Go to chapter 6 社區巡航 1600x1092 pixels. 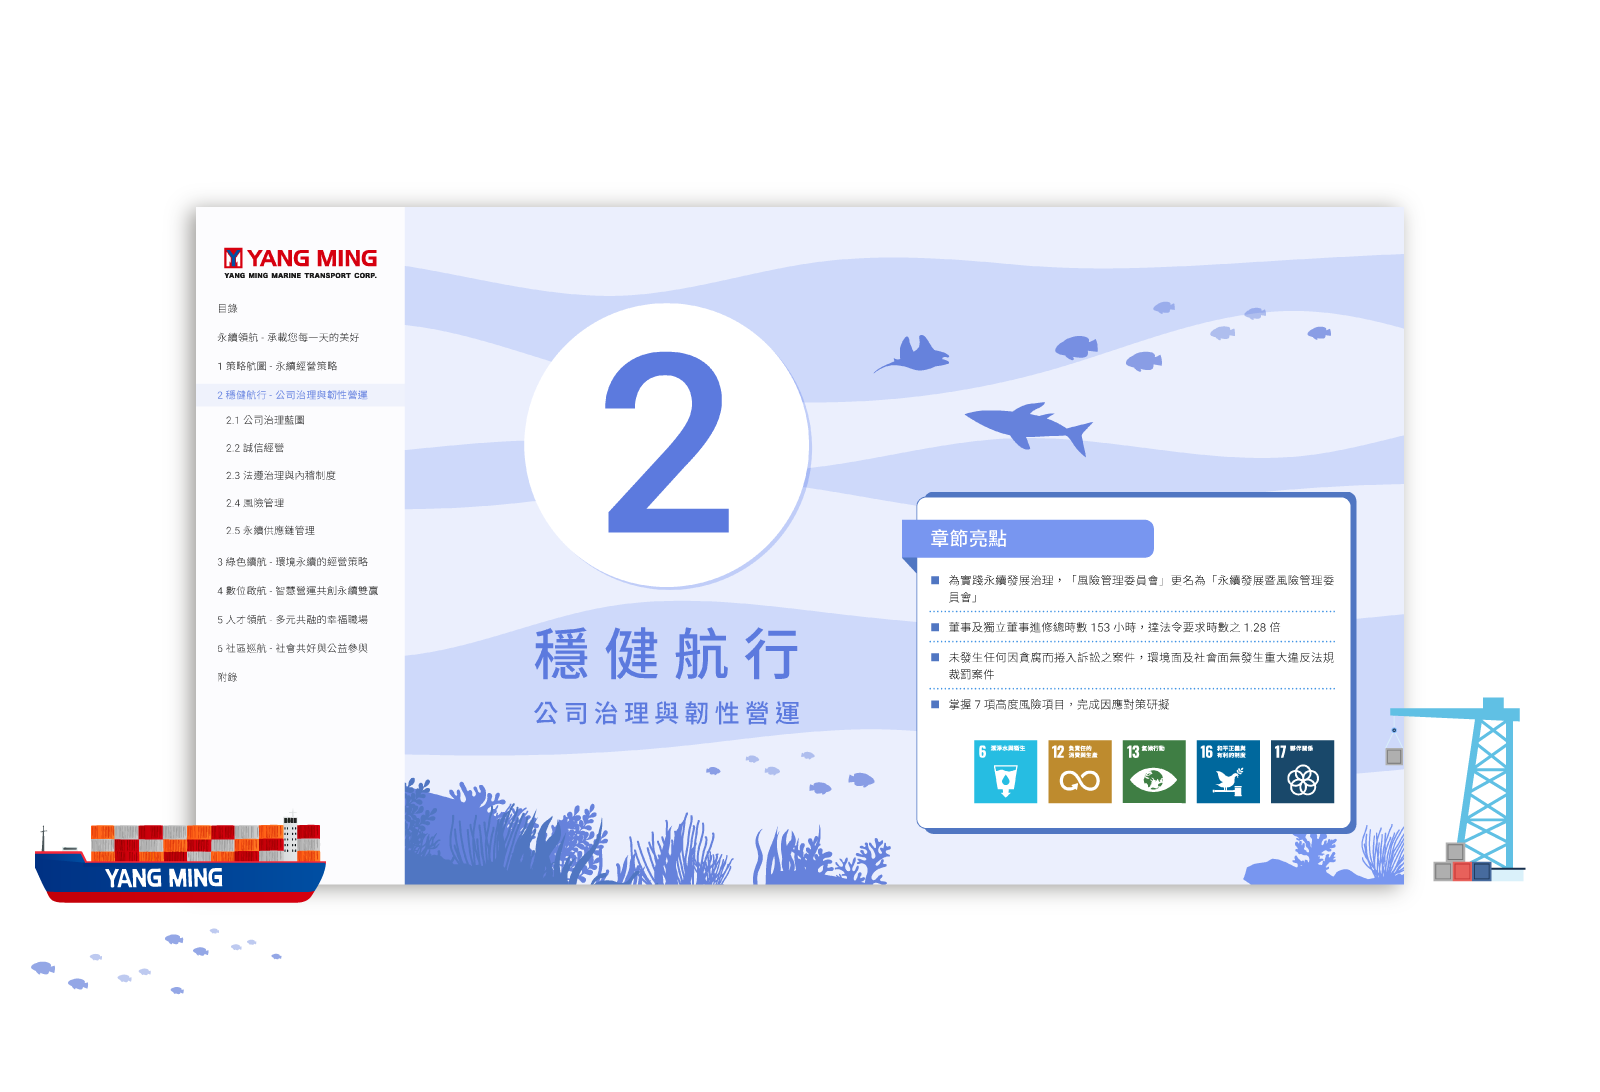click(x=293, y=649)
